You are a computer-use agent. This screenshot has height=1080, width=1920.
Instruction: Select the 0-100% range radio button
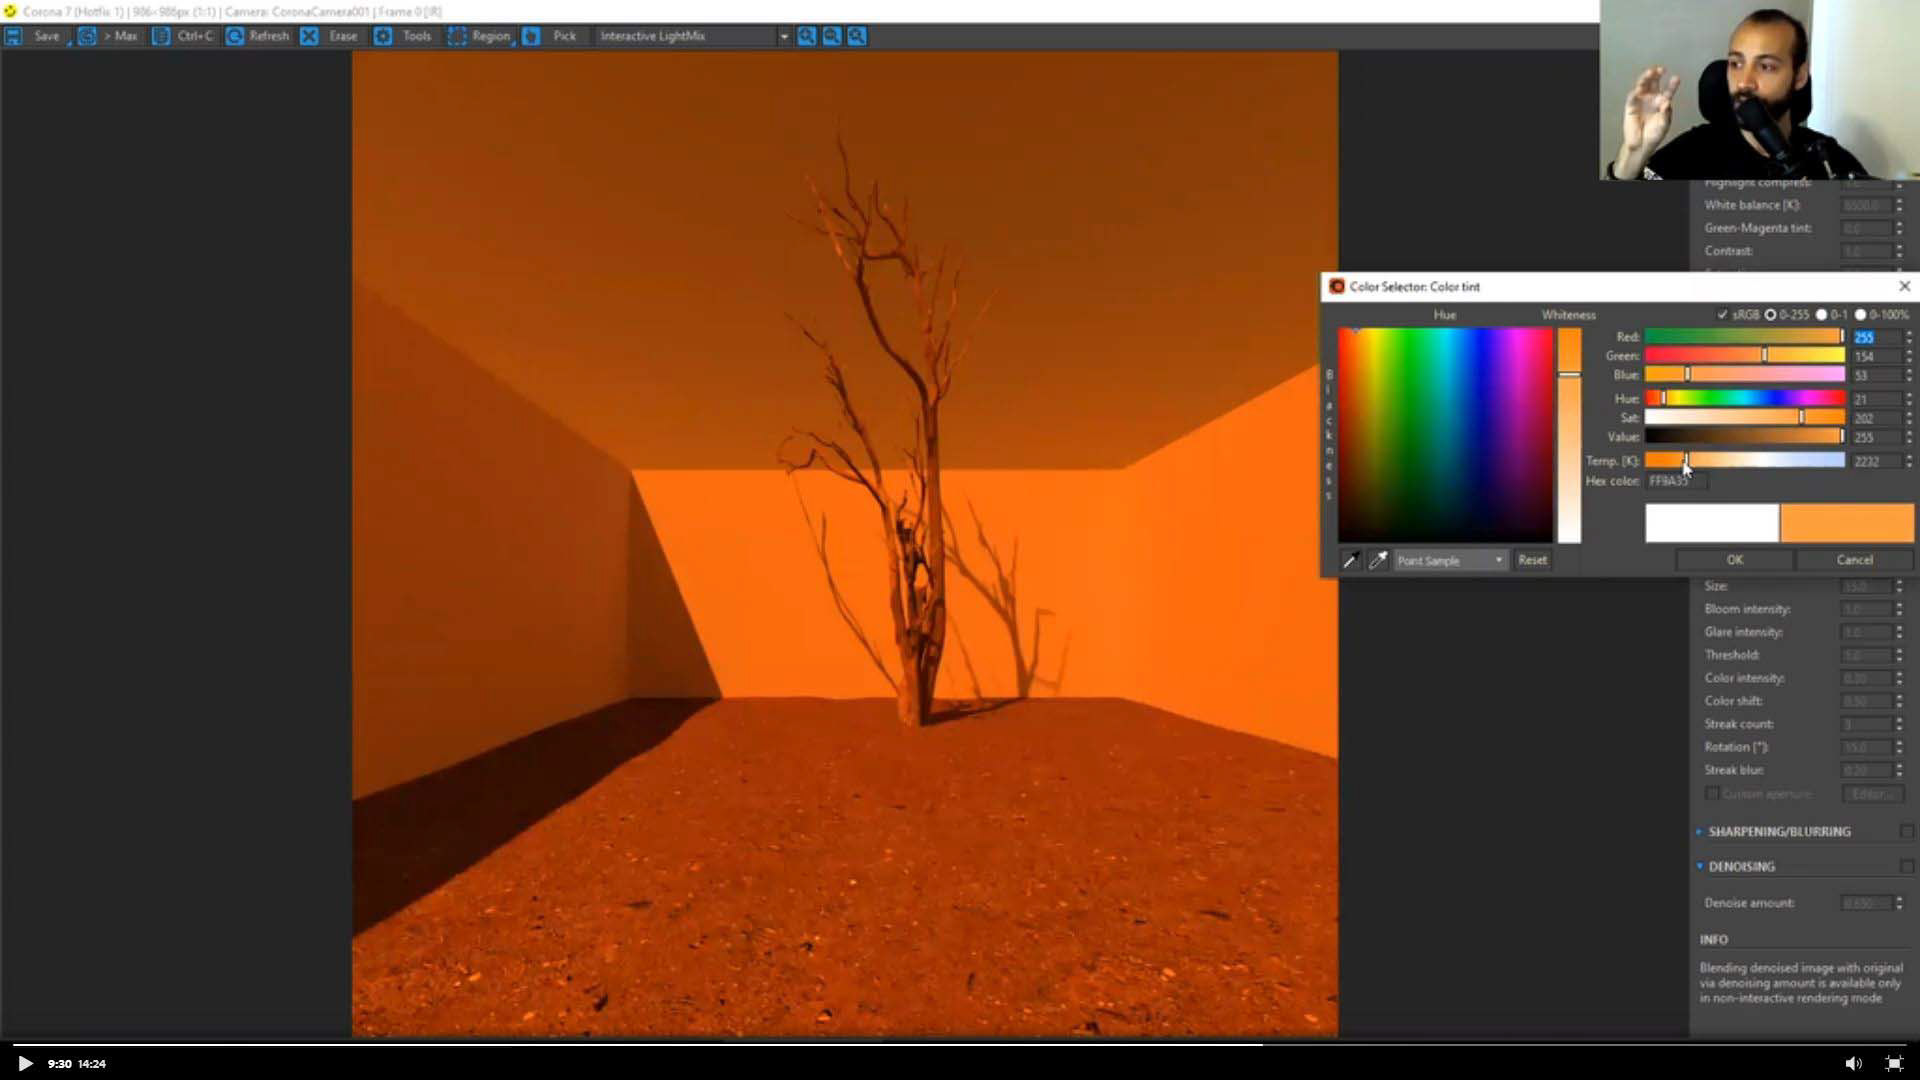(x=1860, y=314)
